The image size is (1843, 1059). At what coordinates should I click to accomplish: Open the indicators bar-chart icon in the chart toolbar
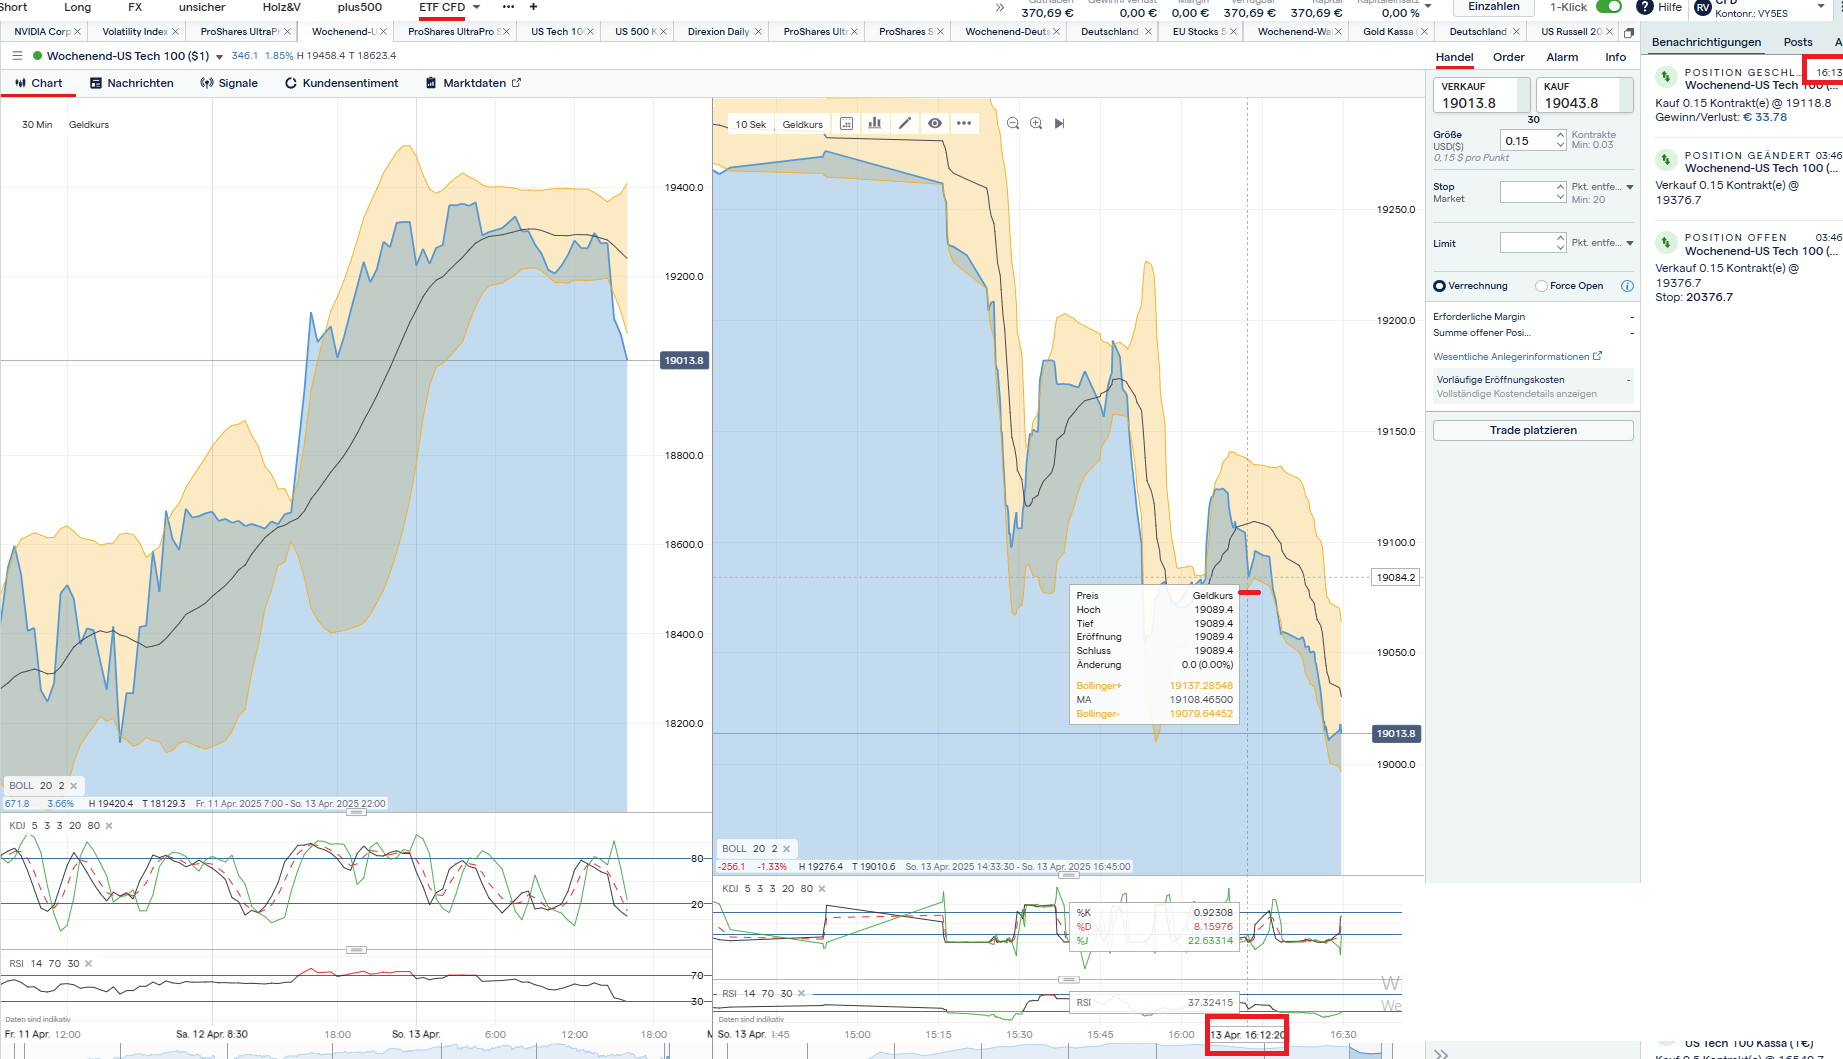pyautogui.click(x=875, y=123)
